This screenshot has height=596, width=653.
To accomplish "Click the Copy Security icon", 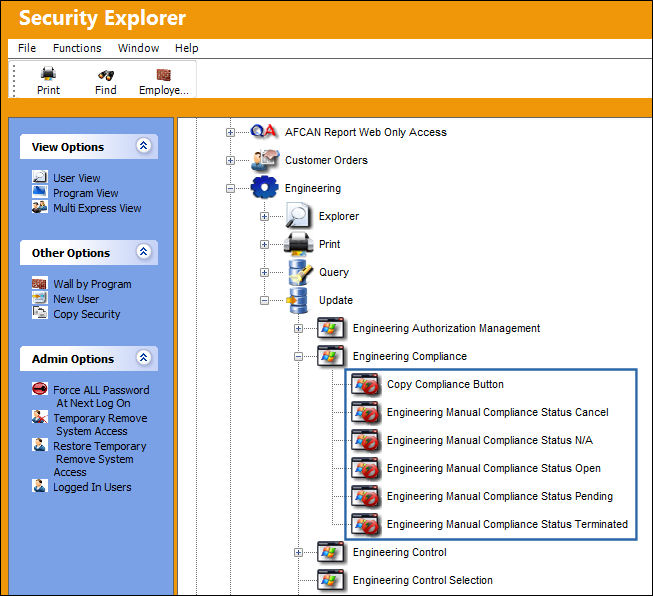I will [40, 313].
